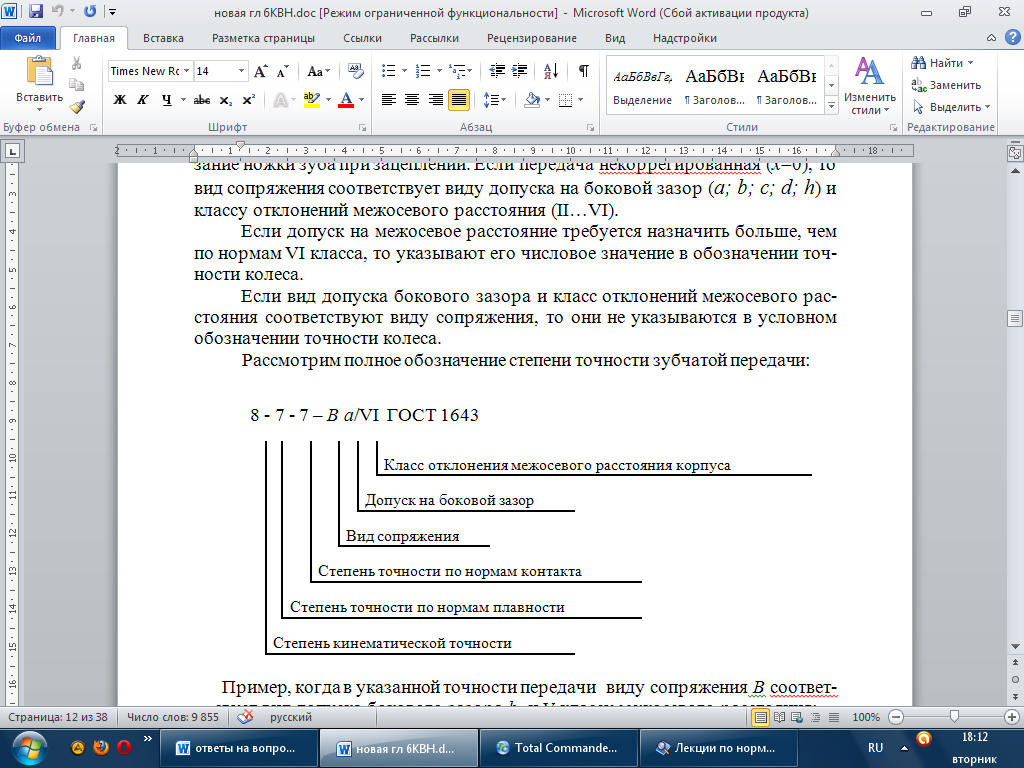Click Страница: 12 из 38 in status bar
The width and height of the screenshot is (1024, 768).
coord(57,717)
